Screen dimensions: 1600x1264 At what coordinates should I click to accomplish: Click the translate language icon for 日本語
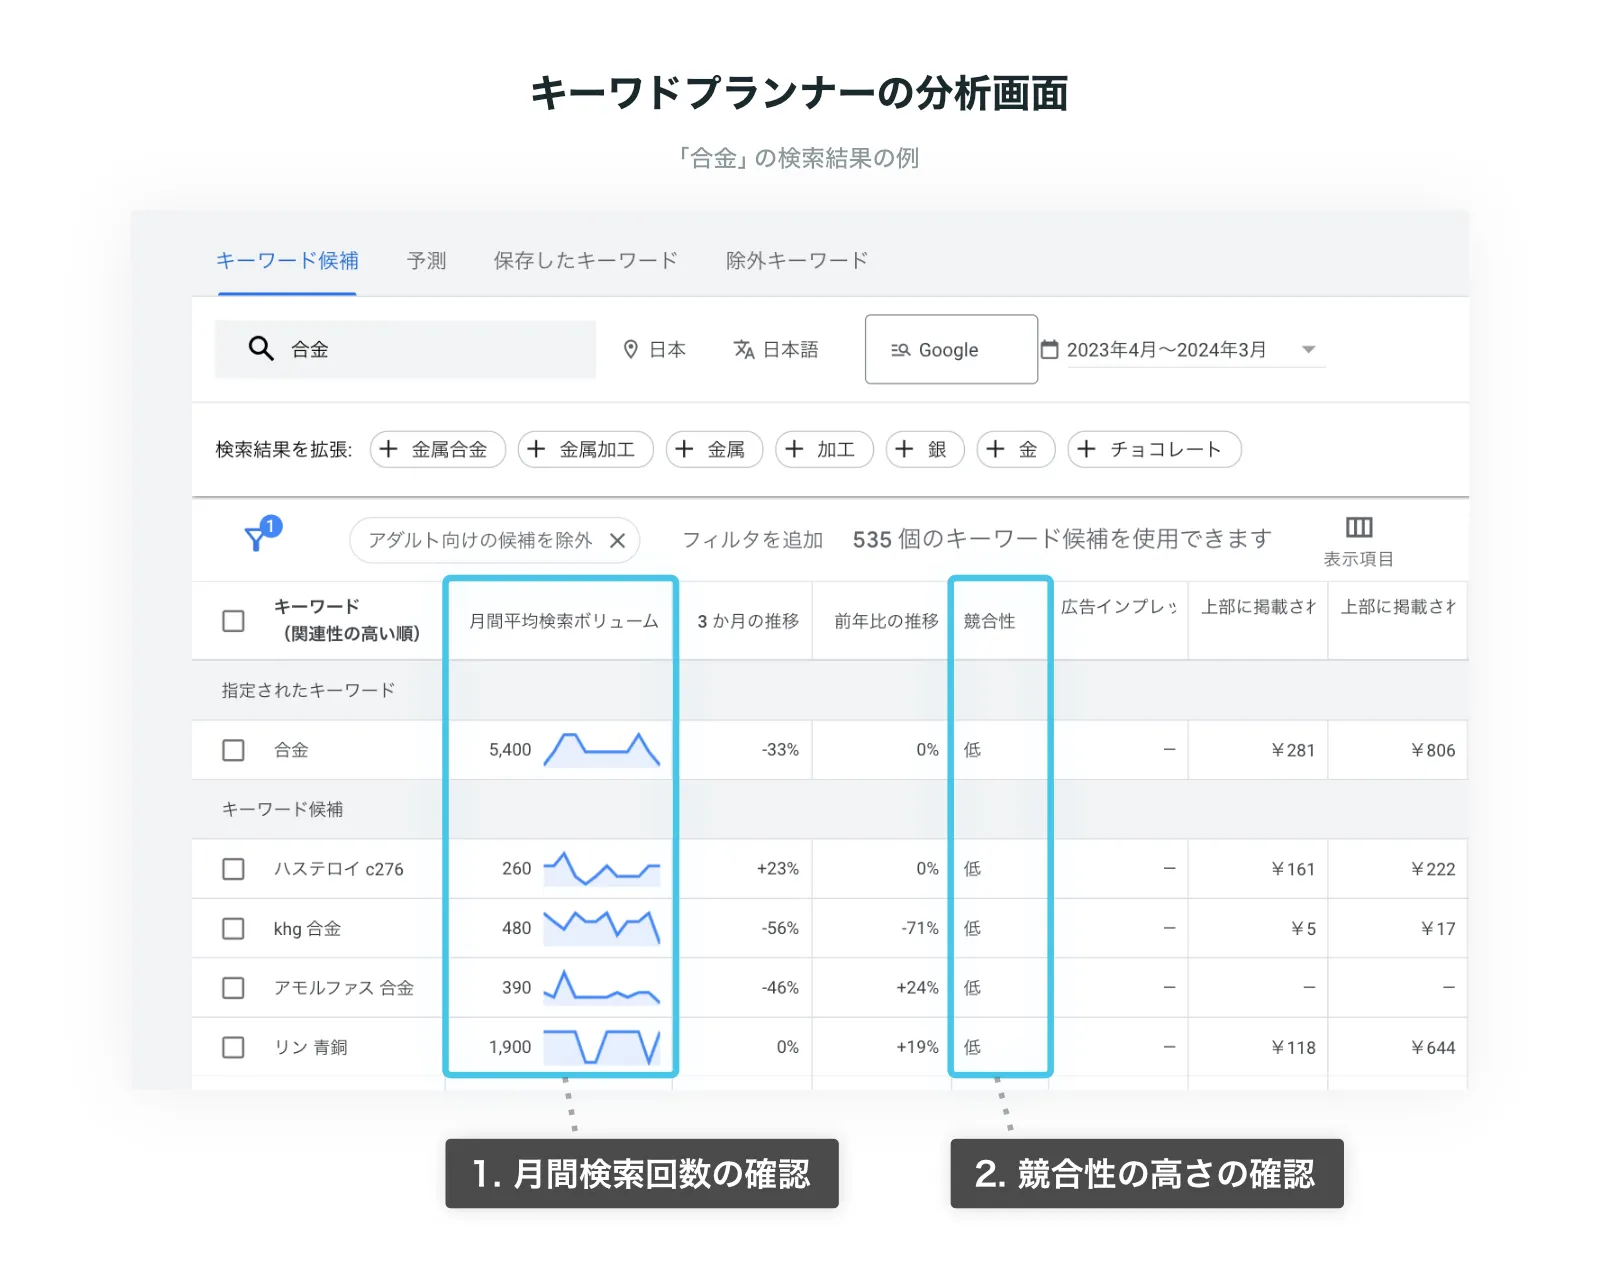click(744, 349)
